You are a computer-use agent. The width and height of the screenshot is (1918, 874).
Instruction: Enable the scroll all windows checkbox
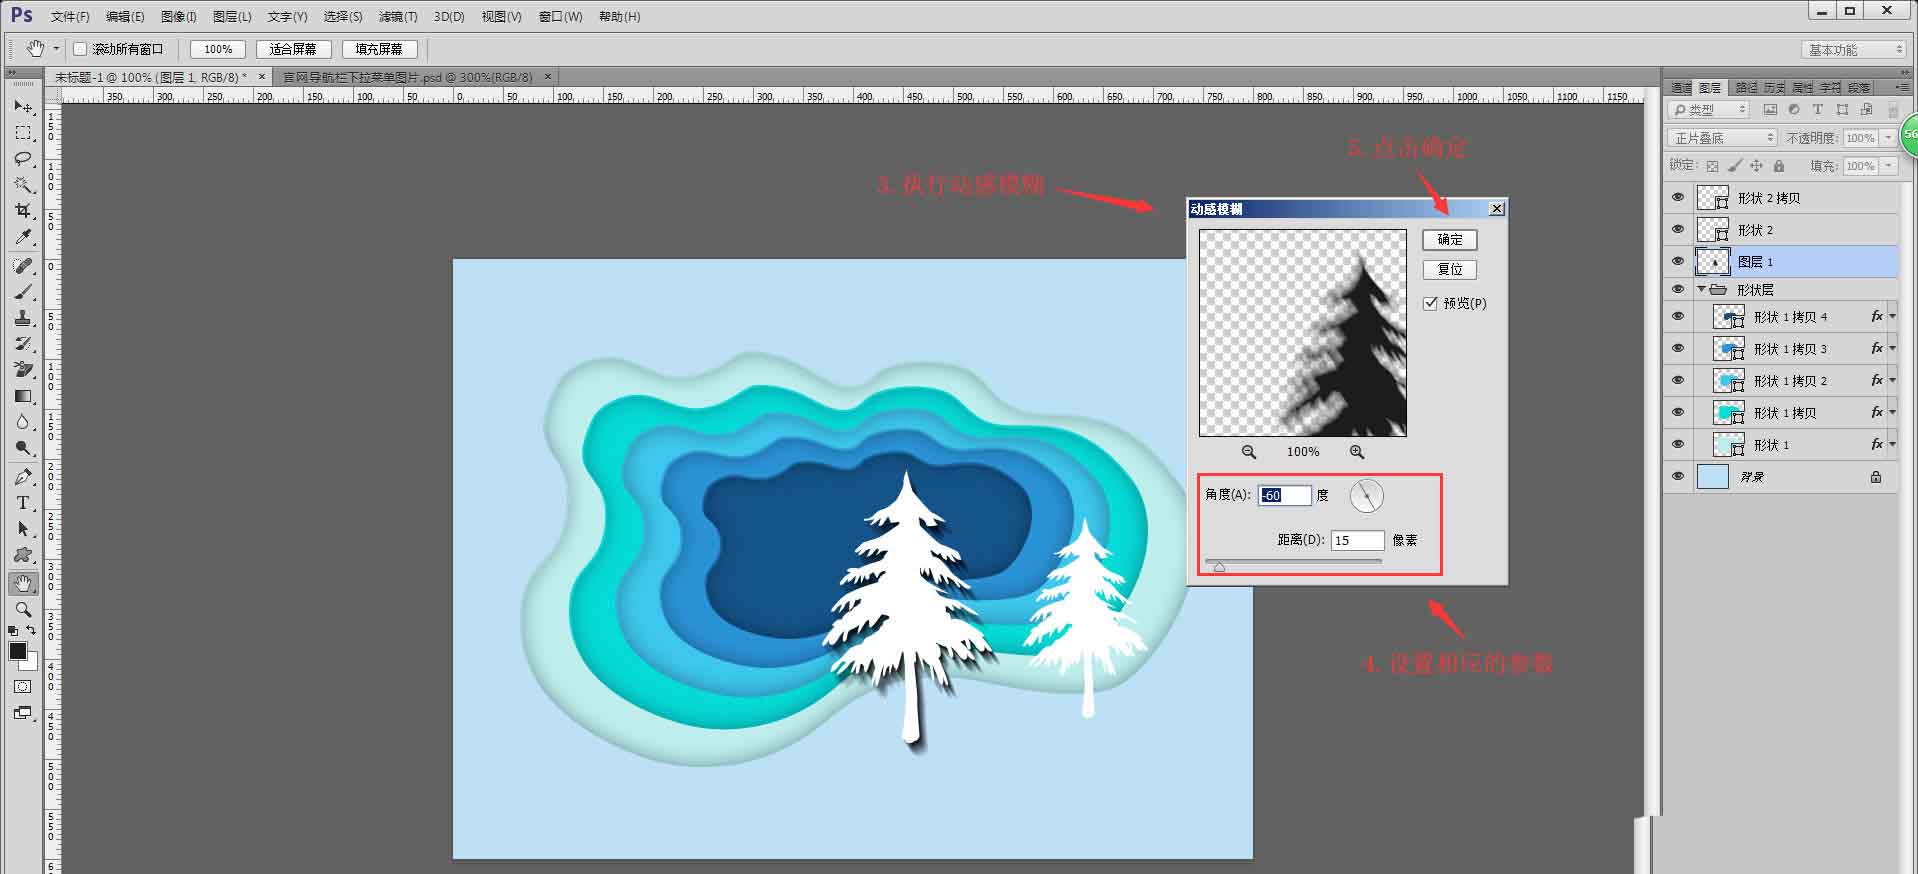[x=81, y=49]
